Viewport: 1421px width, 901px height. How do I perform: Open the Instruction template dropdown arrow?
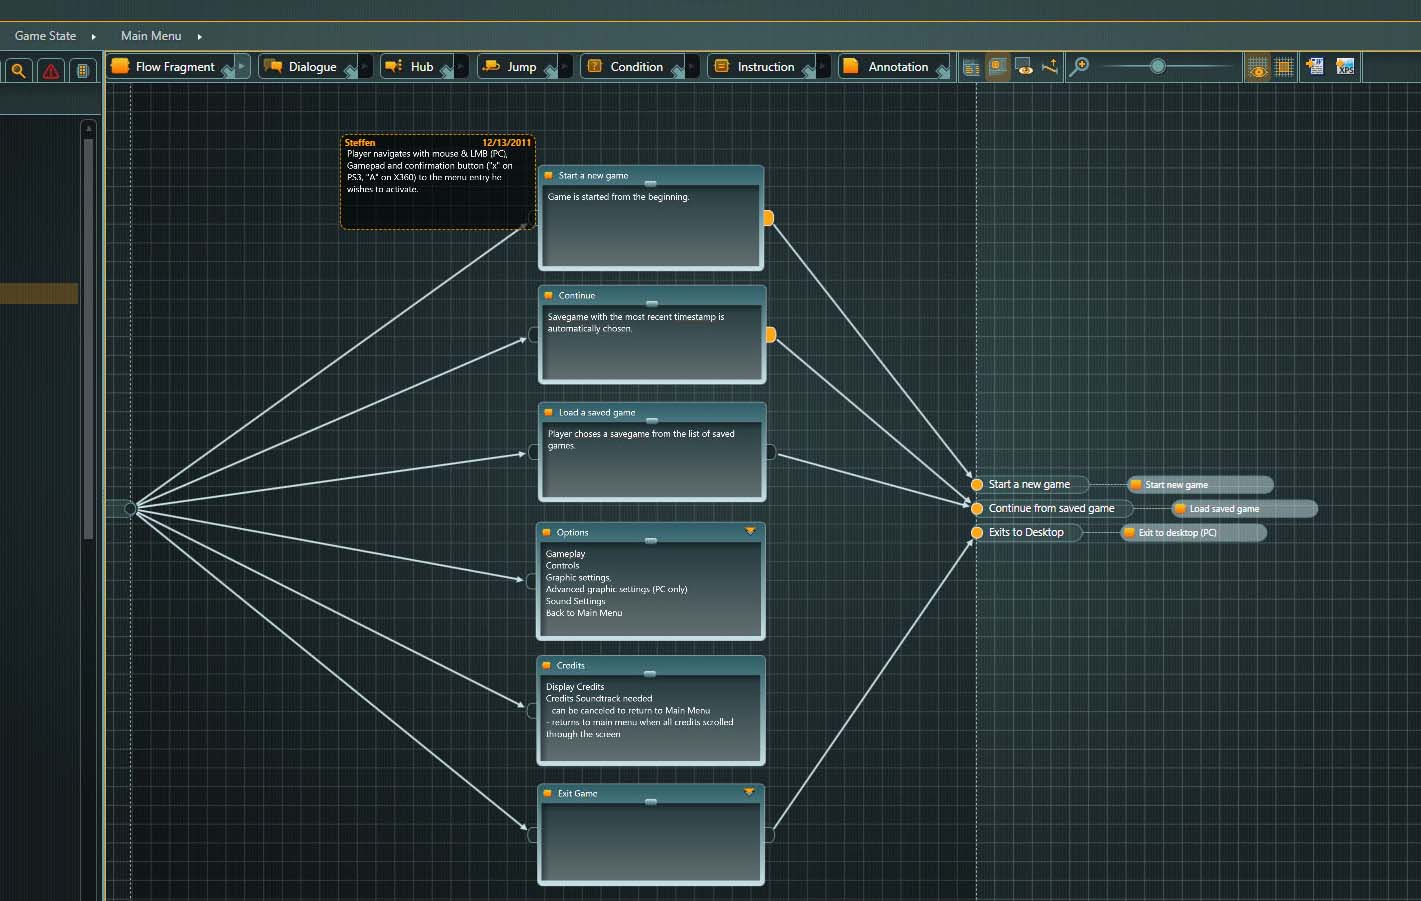pos(823,66)
